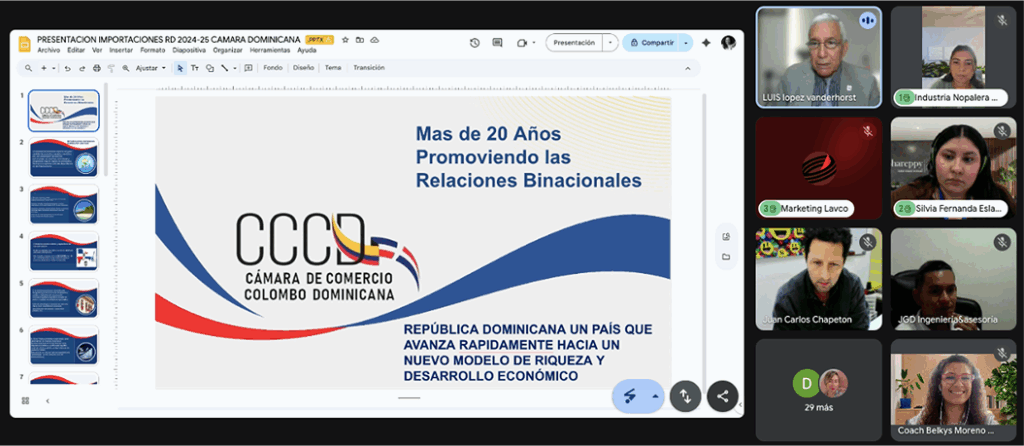Undo the last action
This screenshot has height=446, width=1024.
[67, 68]
